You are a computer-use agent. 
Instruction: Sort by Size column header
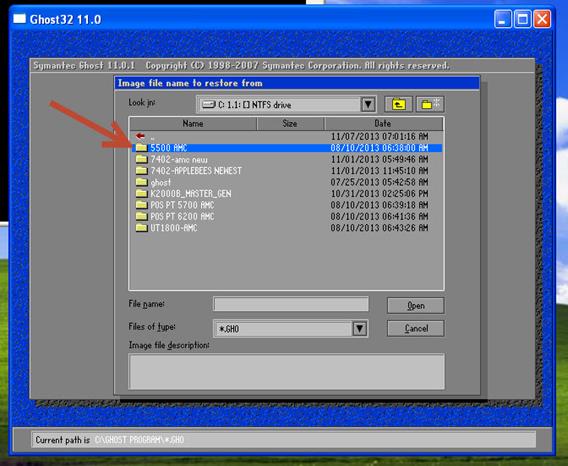[290, 124]
